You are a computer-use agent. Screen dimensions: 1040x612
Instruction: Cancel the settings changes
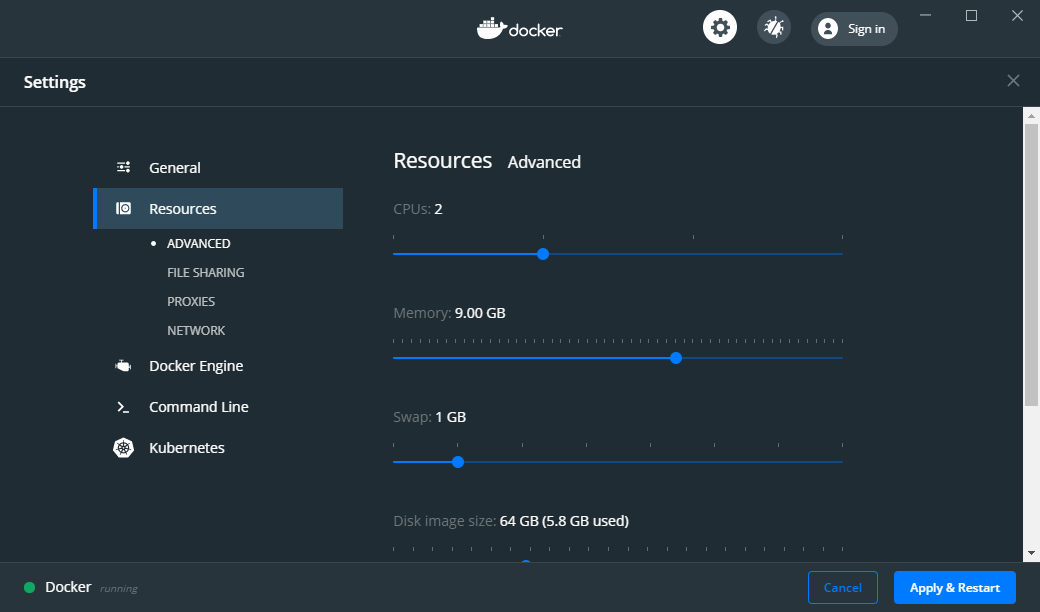pyautogui.click(x=842, y=587)
